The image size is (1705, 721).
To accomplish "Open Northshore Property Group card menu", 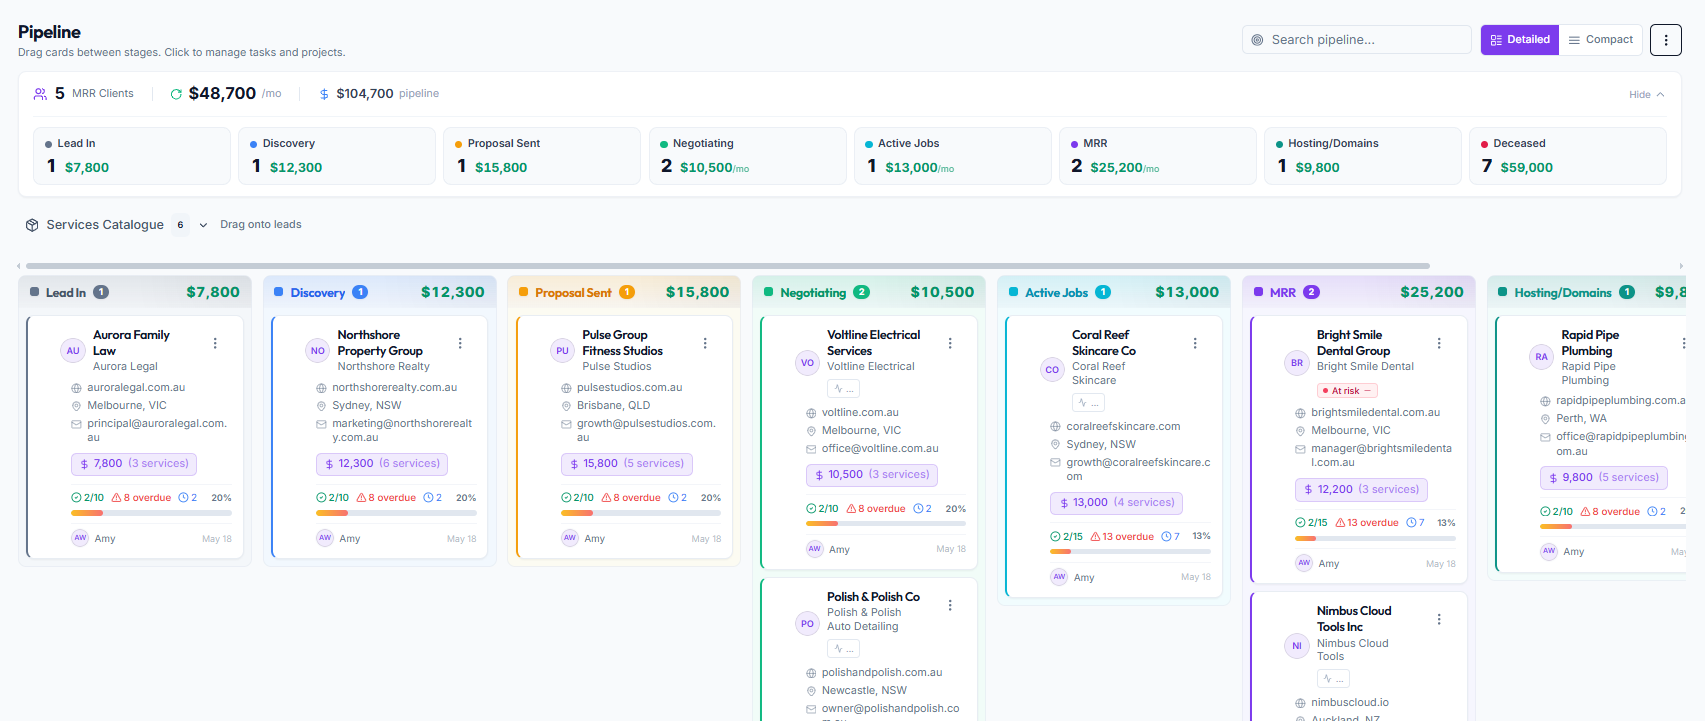I will coord(460,343).
